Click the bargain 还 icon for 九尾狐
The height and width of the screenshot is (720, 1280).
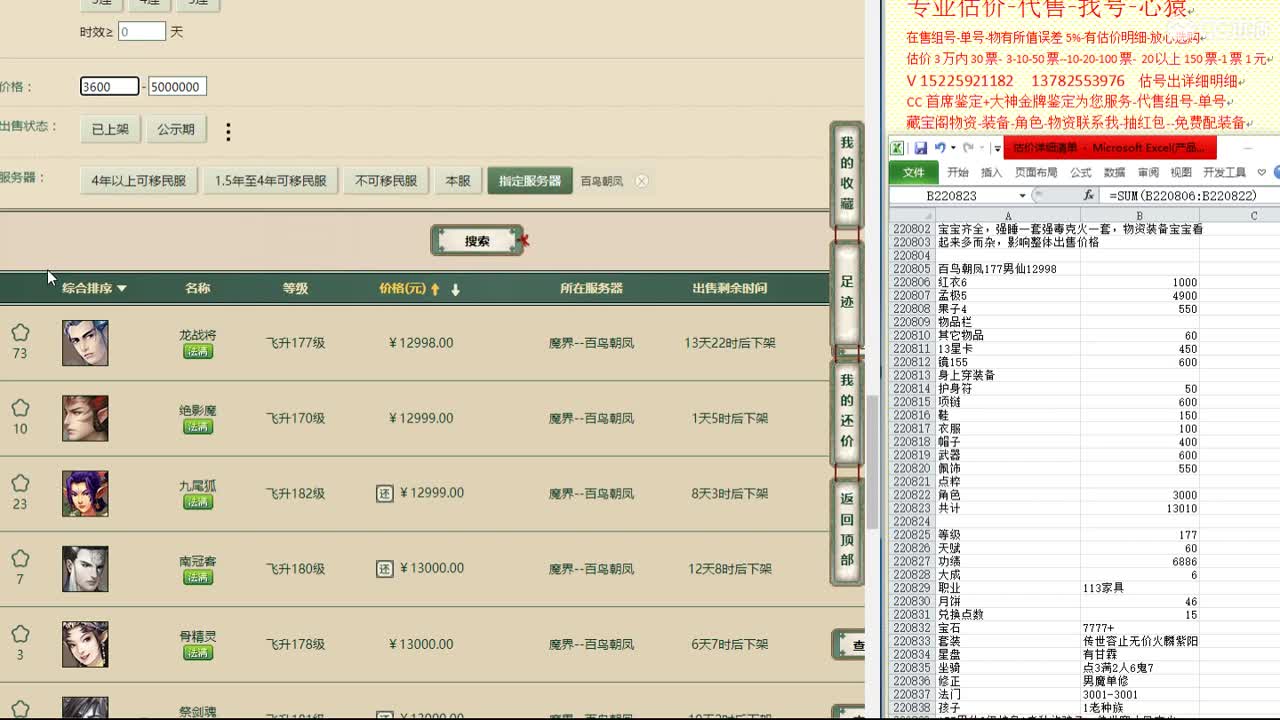[385, 493]
